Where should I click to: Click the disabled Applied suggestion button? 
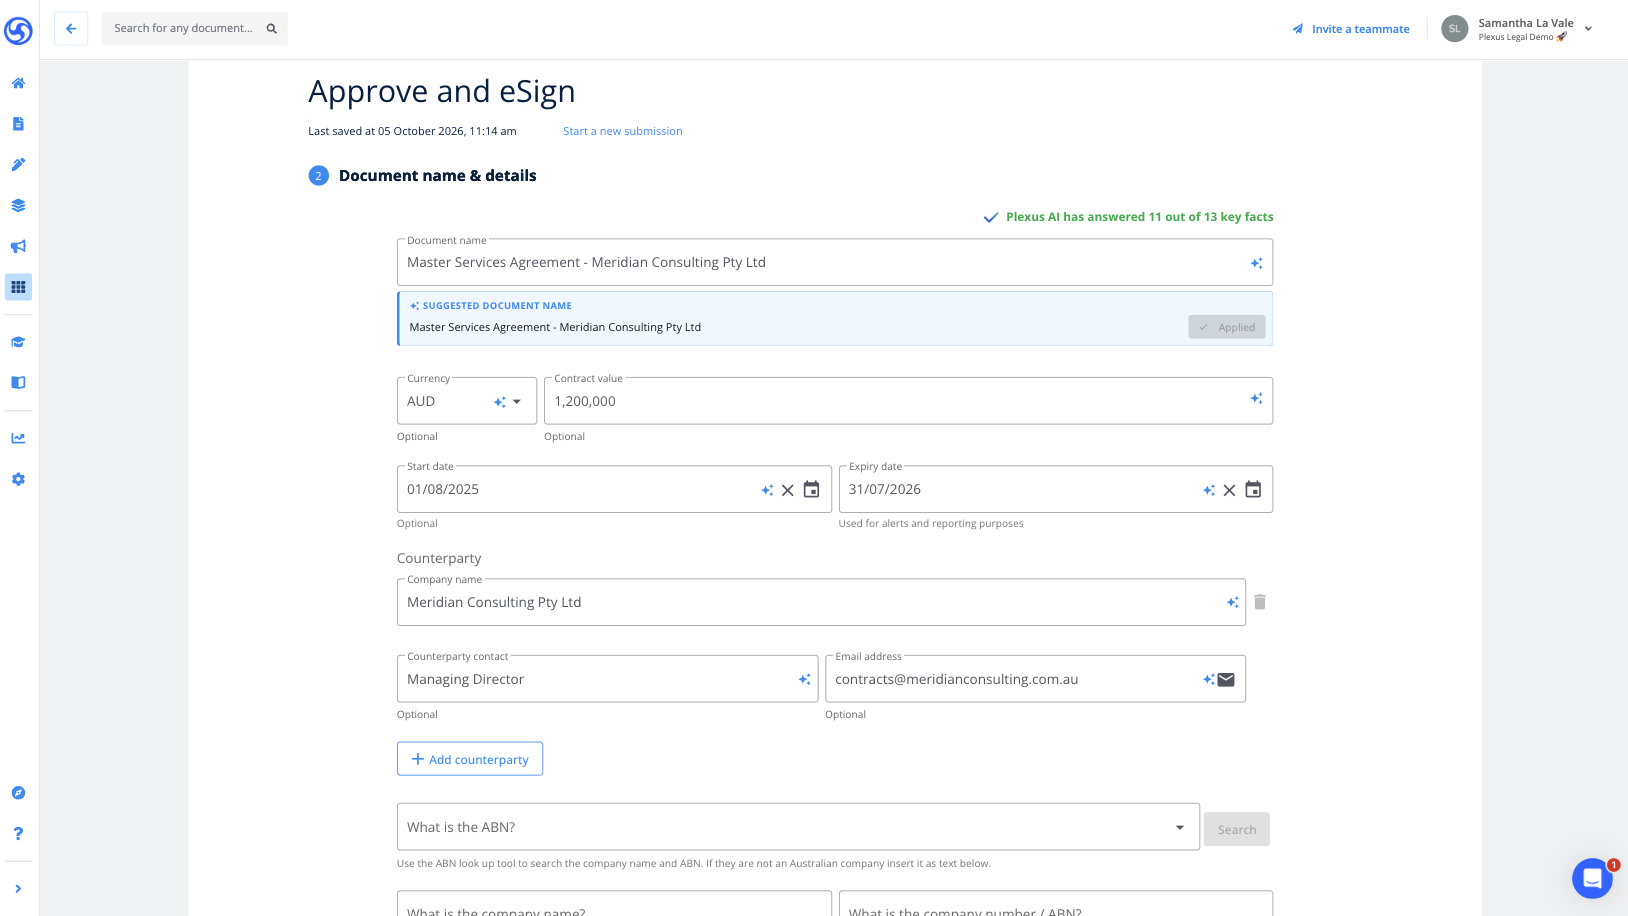point(1227,327)
